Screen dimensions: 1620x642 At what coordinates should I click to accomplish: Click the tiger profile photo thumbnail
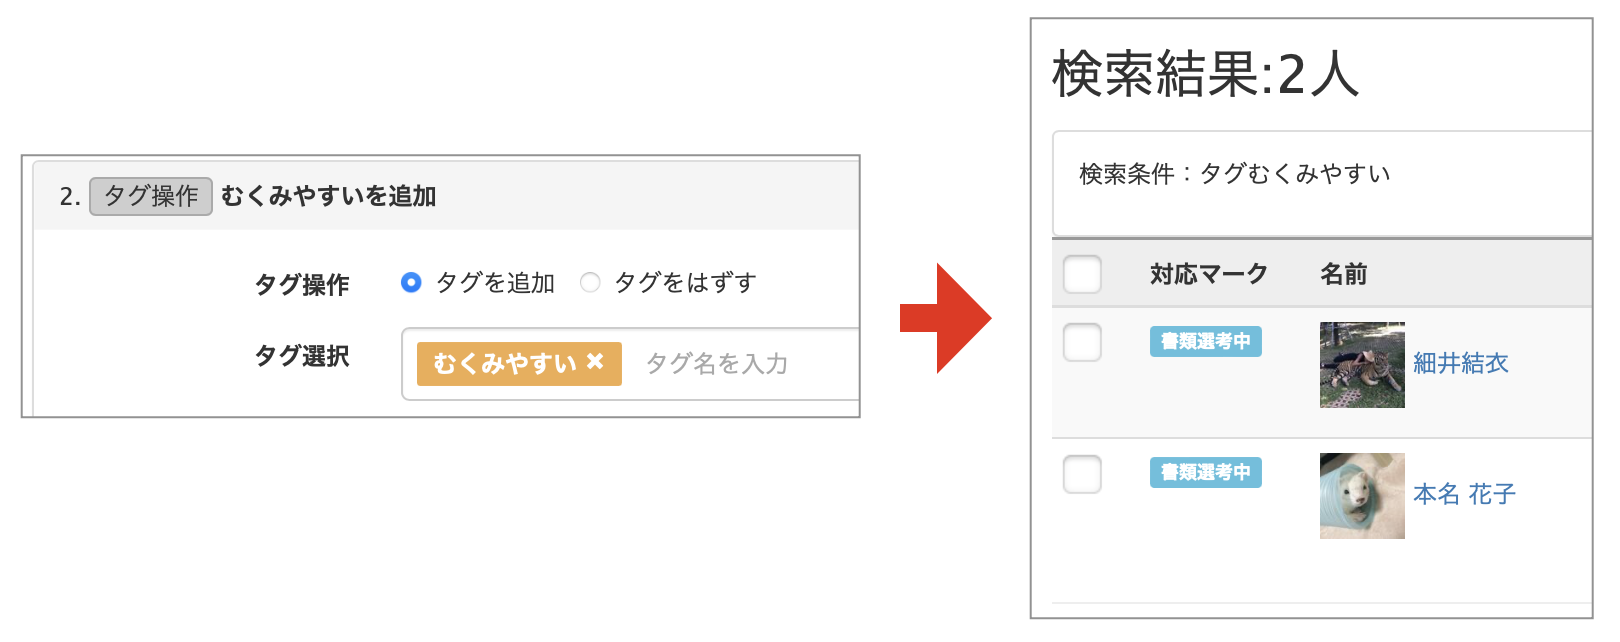pos(1362,363)
